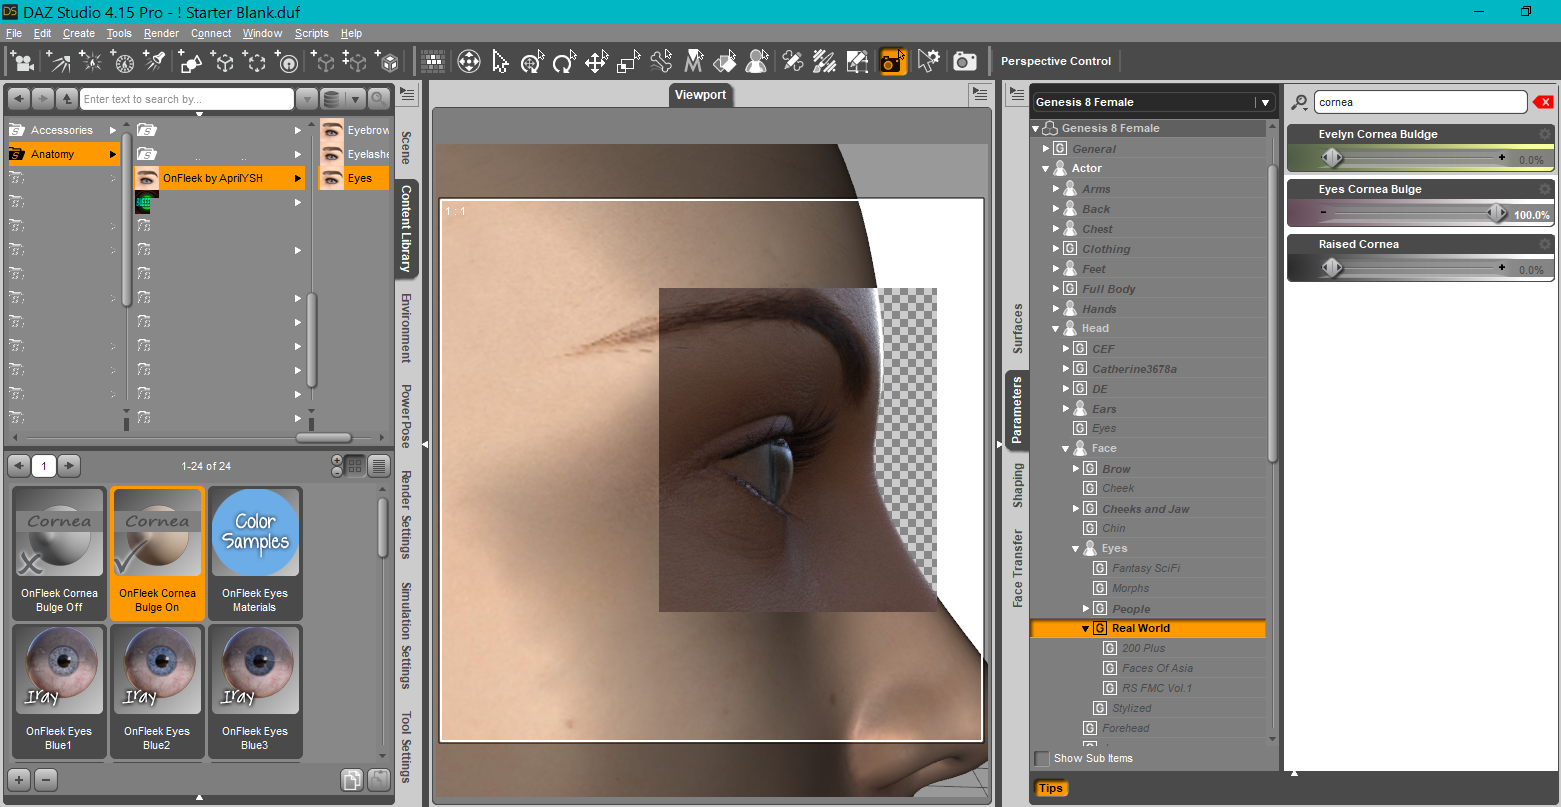The width and height of the screenshot is (1561, 807).
Task: Switch to the Surfaces tab
Action: pyautogui.click(x=1018, y=329)
